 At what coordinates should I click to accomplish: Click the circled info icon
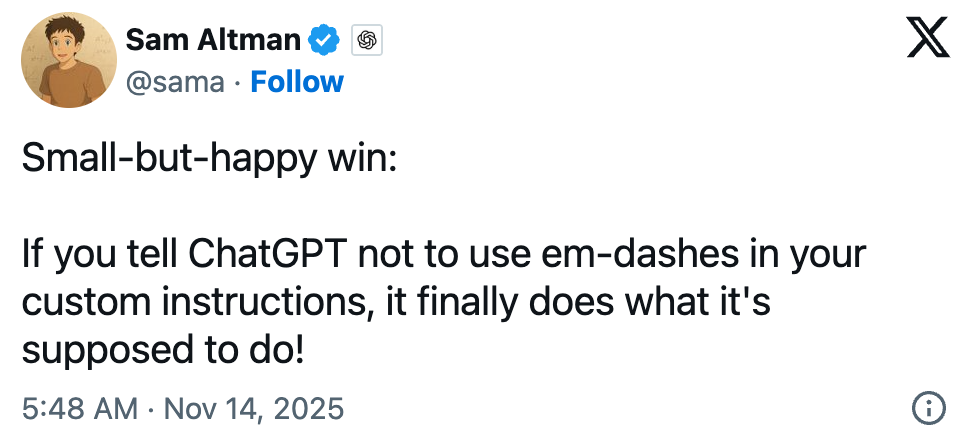point(929,408)
